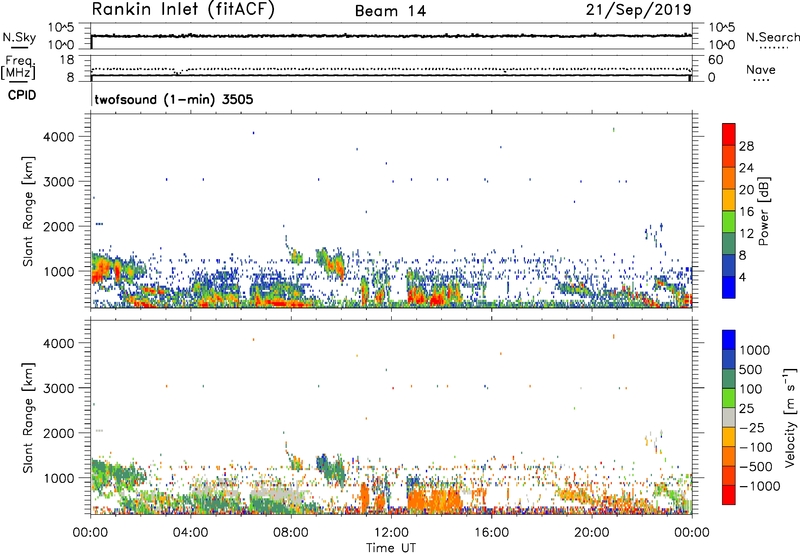Click the 'Rankin Inlet (fitACF)' title

coord(183,10)
